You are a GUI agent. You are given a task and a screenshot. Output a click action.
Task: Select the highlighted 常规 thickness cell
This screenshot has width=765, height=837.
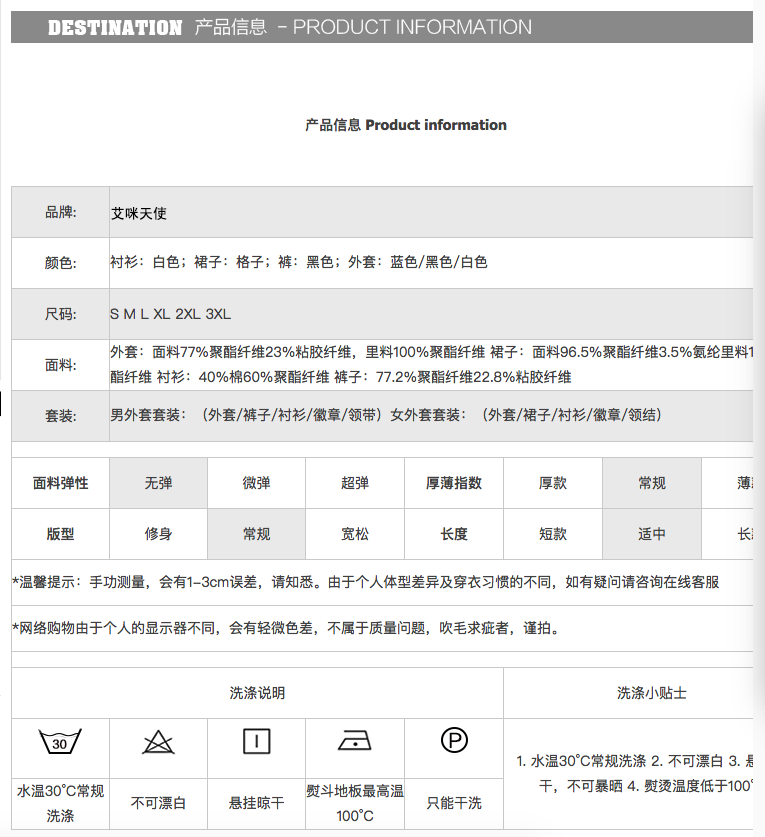(x=652, y=483)
